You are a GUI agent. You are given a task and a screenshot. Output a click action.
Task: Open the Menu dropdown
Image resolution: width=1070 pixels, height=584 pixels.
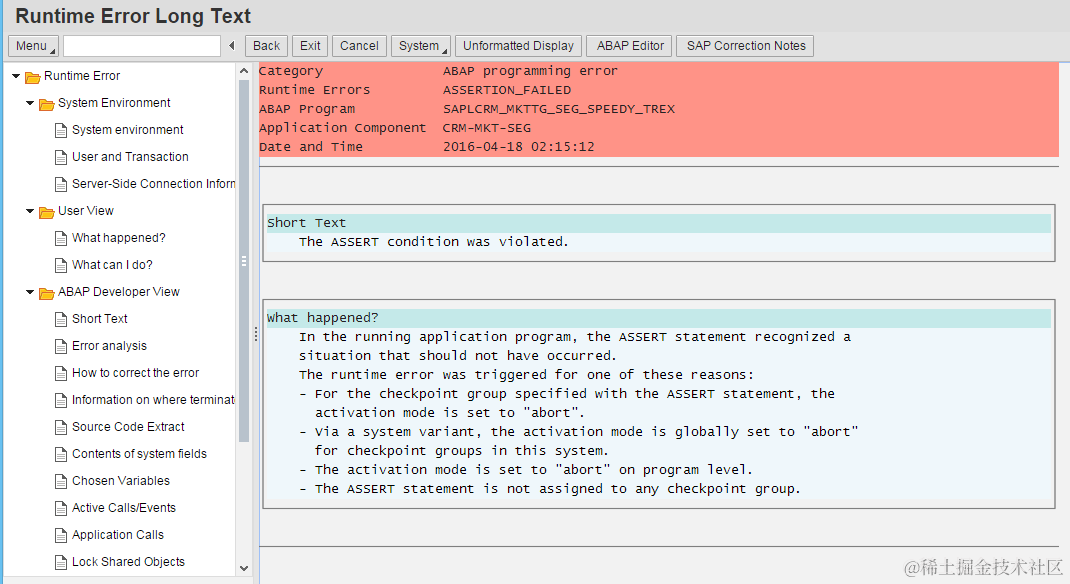(x=33, y=46)
